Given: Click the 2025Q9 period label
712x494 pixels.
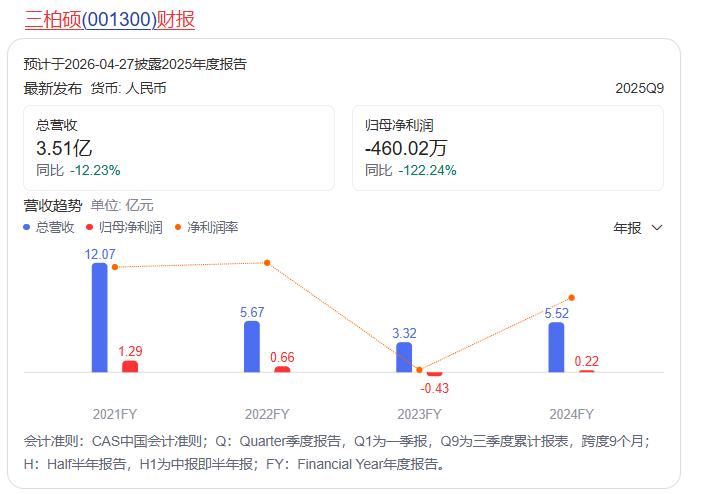Looking at the screenshot, I should point(639,88).
